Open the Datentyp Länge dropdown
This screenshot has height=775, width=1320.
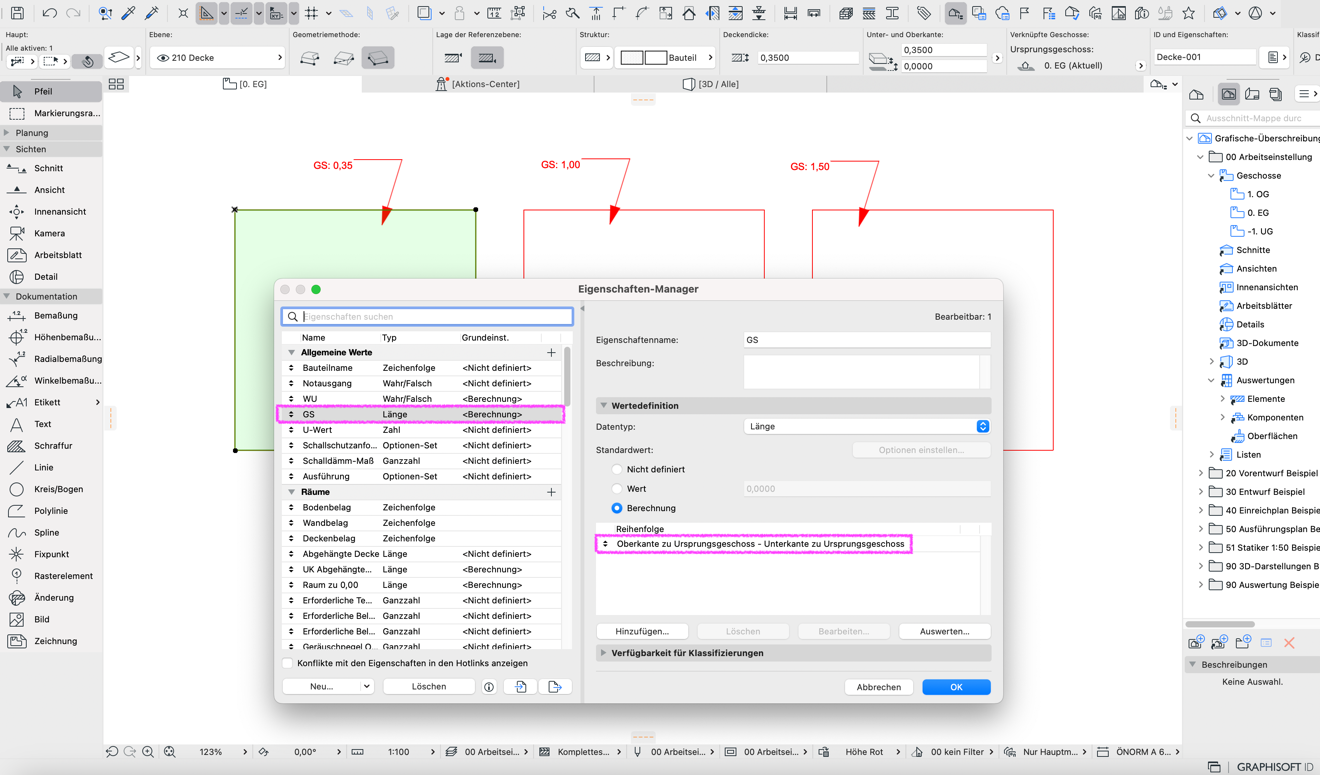[x=867, y=426]
